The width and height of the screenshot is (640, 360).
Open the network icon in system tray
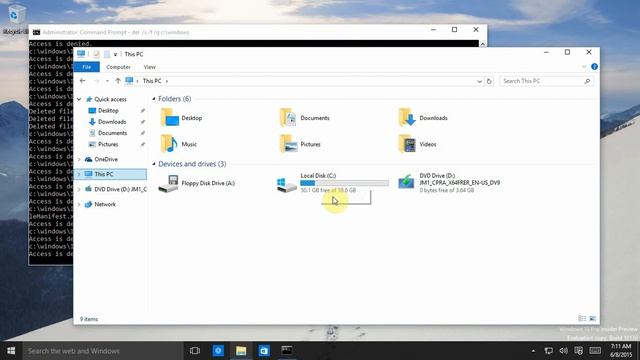pos(549,351)
